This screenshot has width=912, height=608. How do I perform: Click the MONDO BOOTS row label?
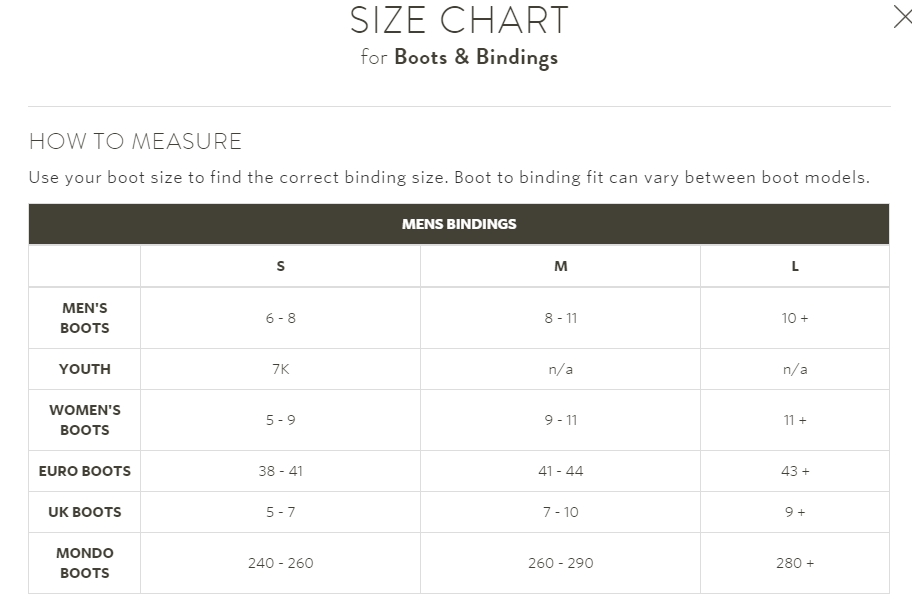[84, 563]
